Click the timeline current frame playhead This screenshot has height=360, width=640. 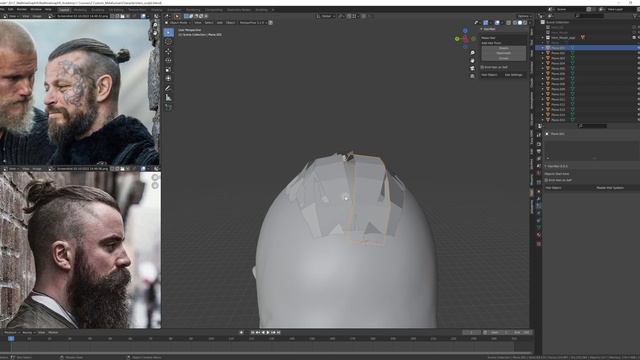11,338
